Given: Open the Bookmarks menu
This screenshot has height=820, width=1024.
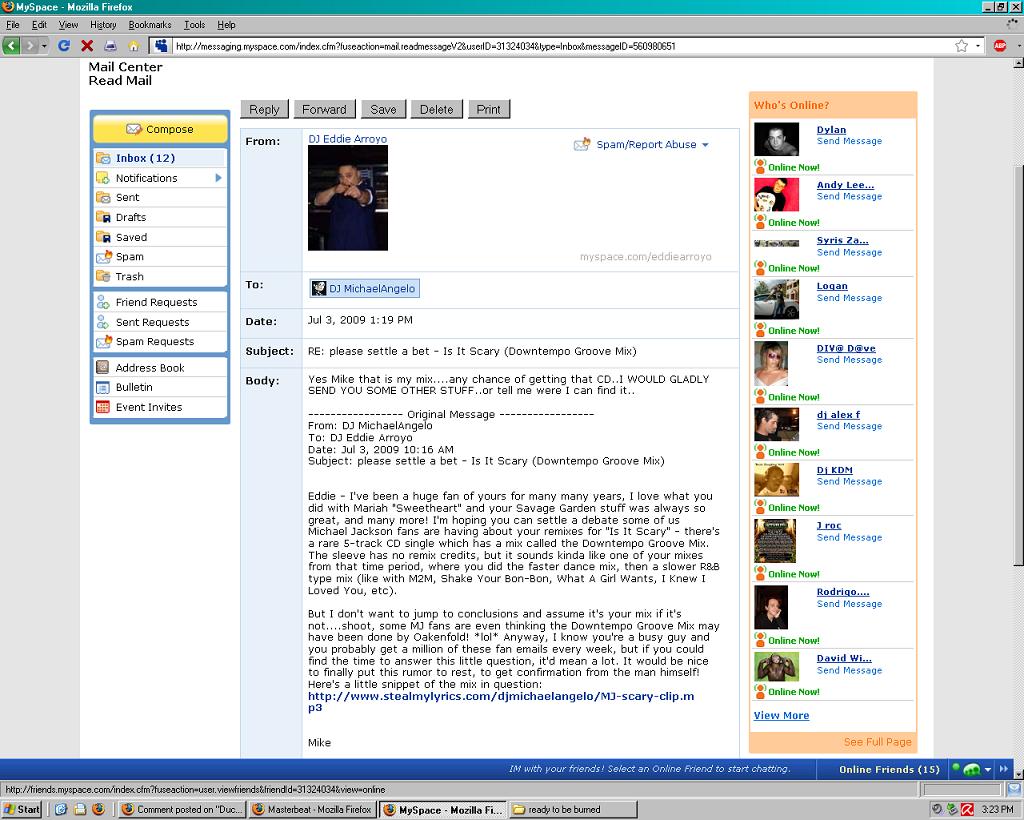Looking at the screenshot, I should tap(150, 25).
